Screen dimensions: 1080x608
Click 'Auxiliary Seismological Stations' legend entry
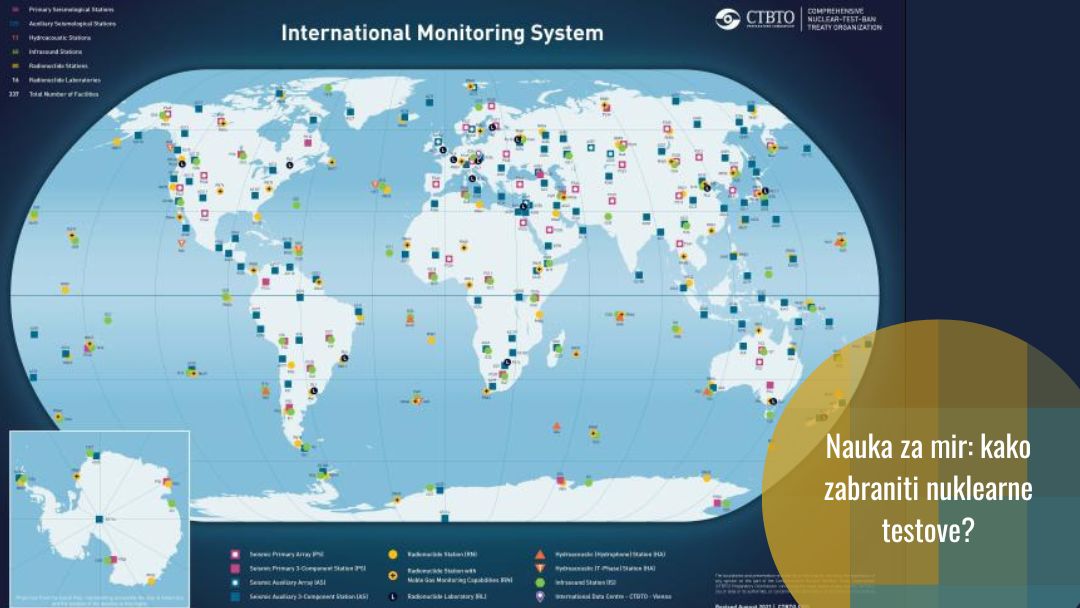click(x=72, y=23)
